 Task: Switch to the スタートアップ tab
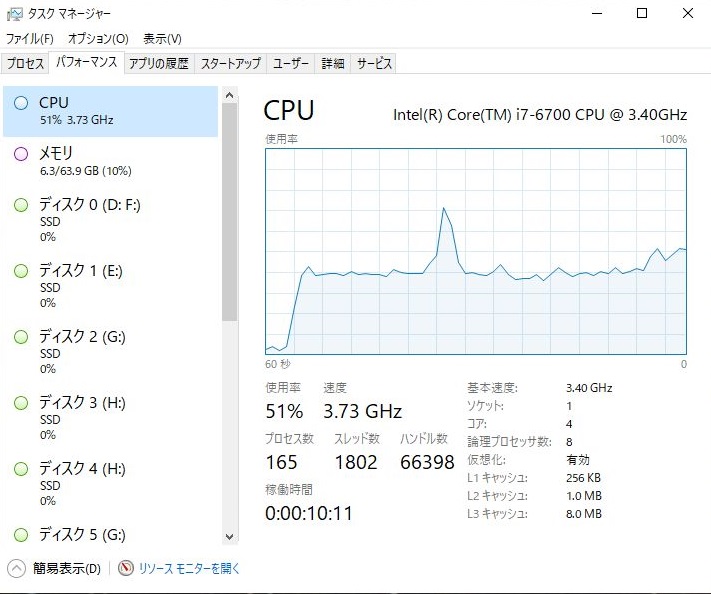pyautogui.click(x=230, y=63)
